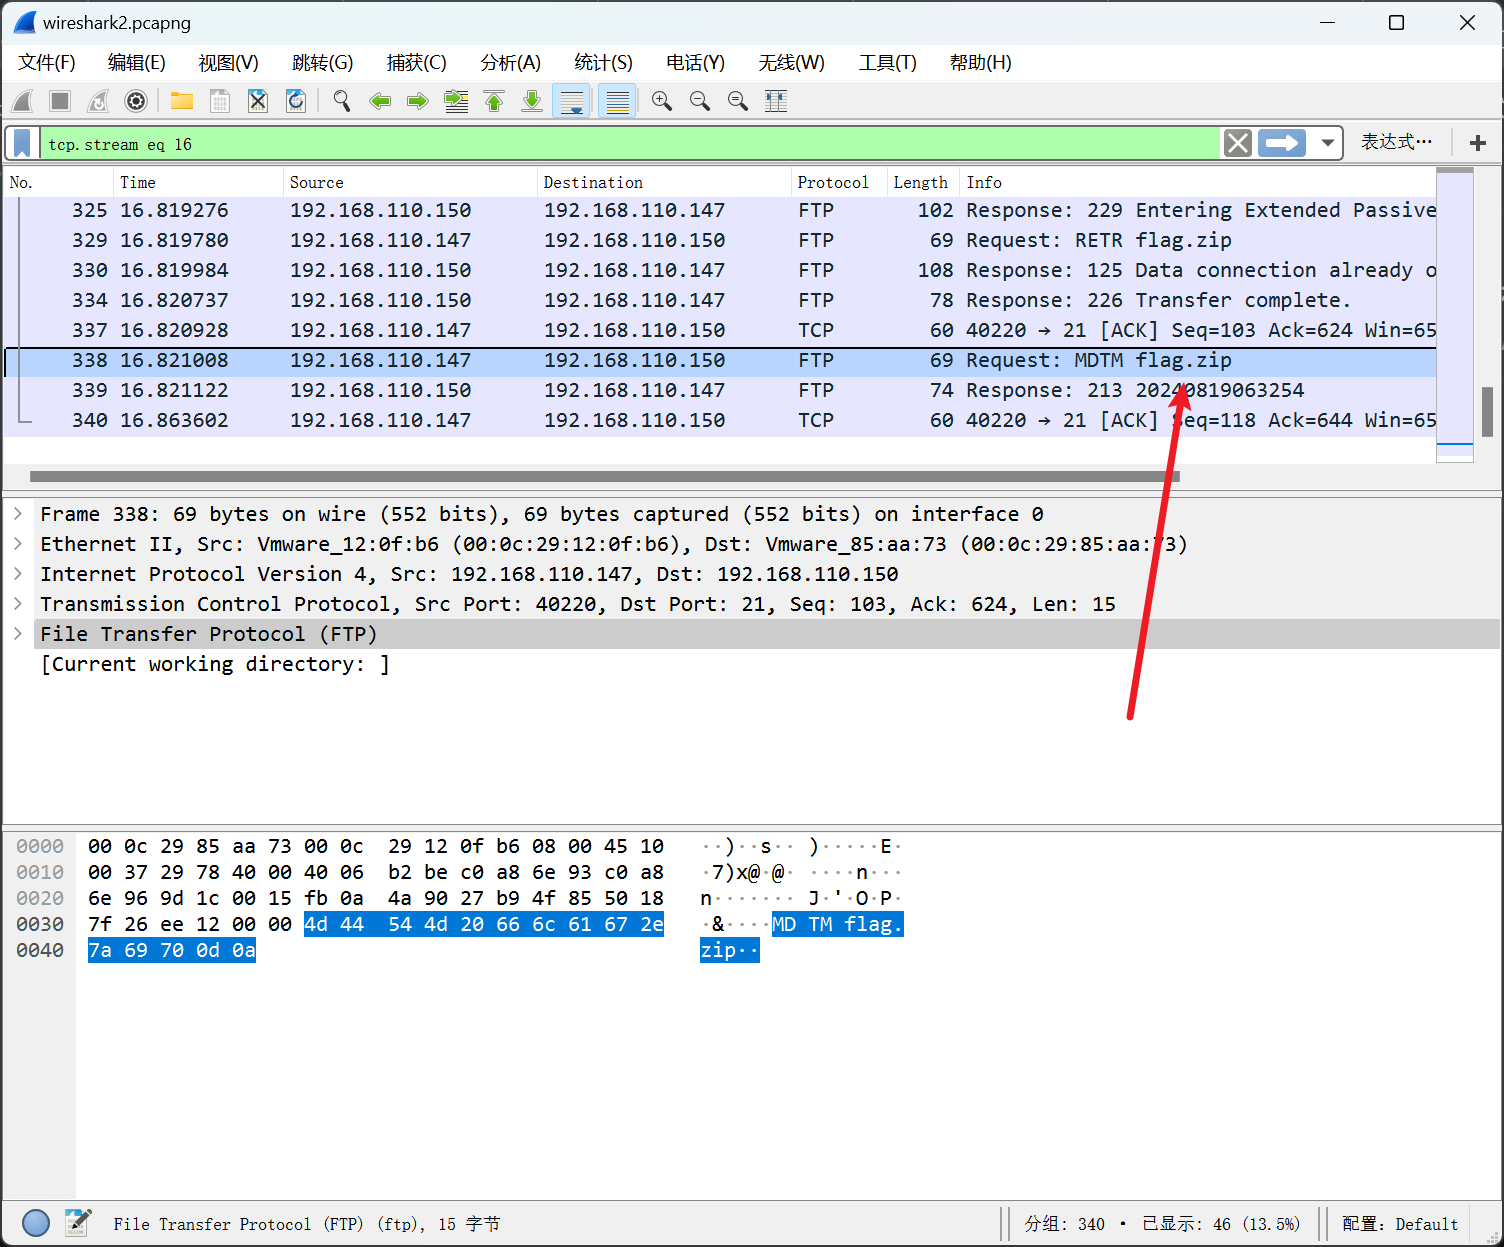1504x1247 pixels.
Task: Reload the capture file icon
Action: tap(296, 101)
